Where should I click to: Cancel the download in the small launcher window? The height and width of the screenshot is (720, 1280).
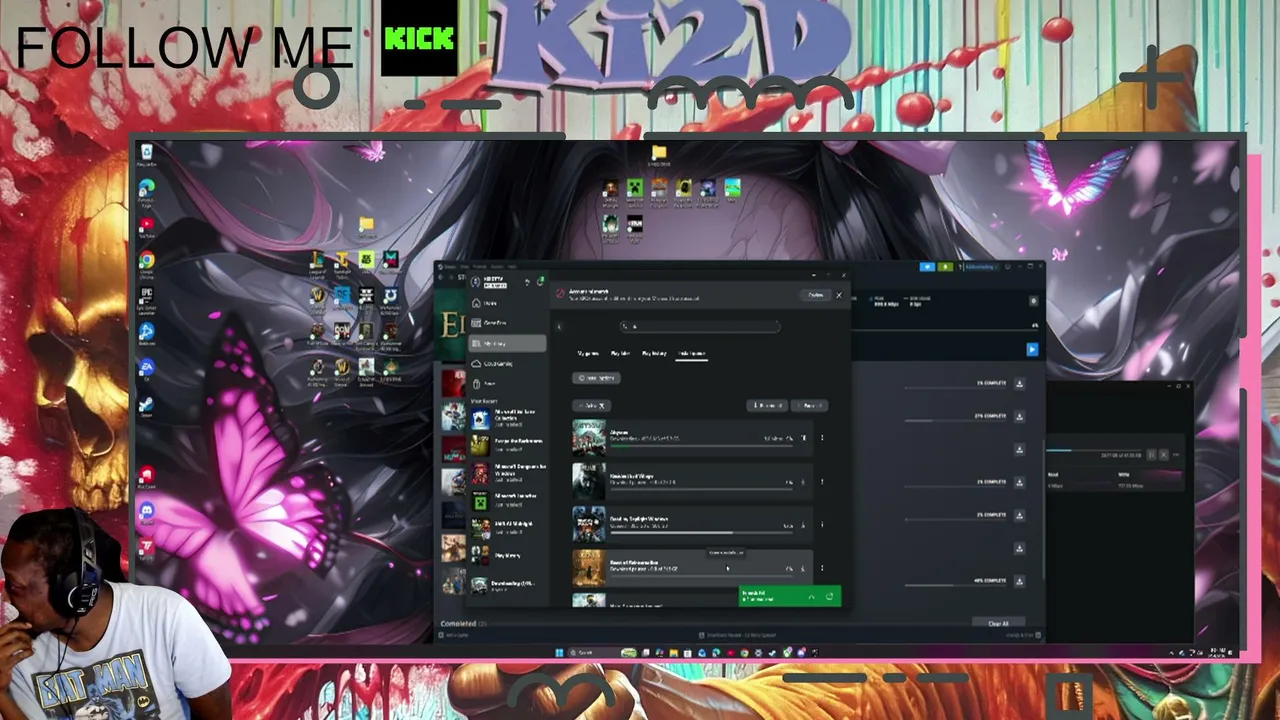pos(1162,455)
